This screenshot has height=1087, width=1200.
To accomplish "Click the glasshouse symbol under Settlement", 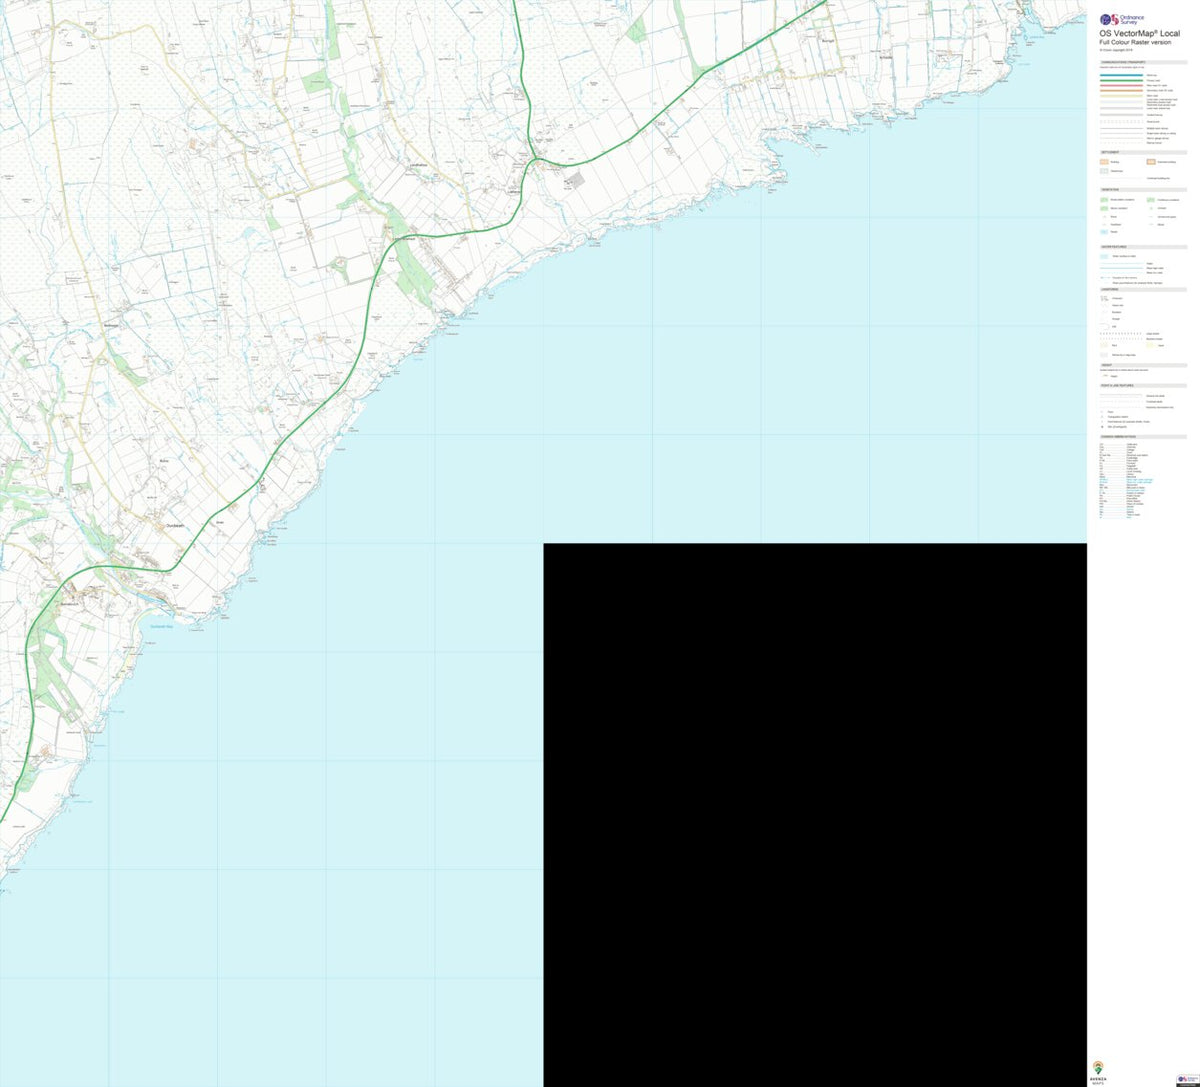I will point(1105,169).
